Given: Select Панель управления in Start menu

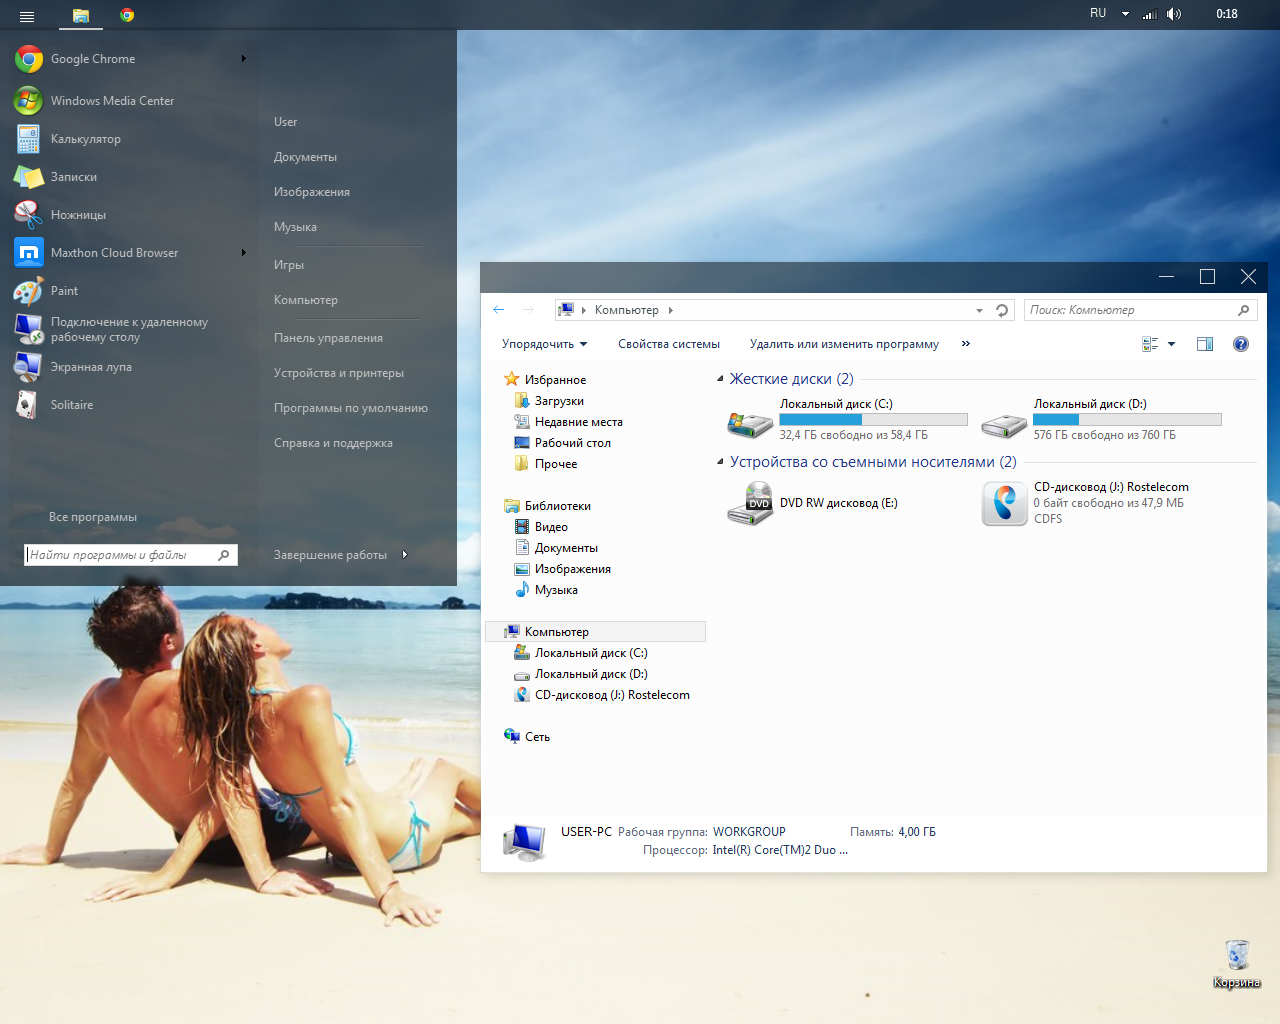Looking at the screenshot, I should tap(328, 338).
